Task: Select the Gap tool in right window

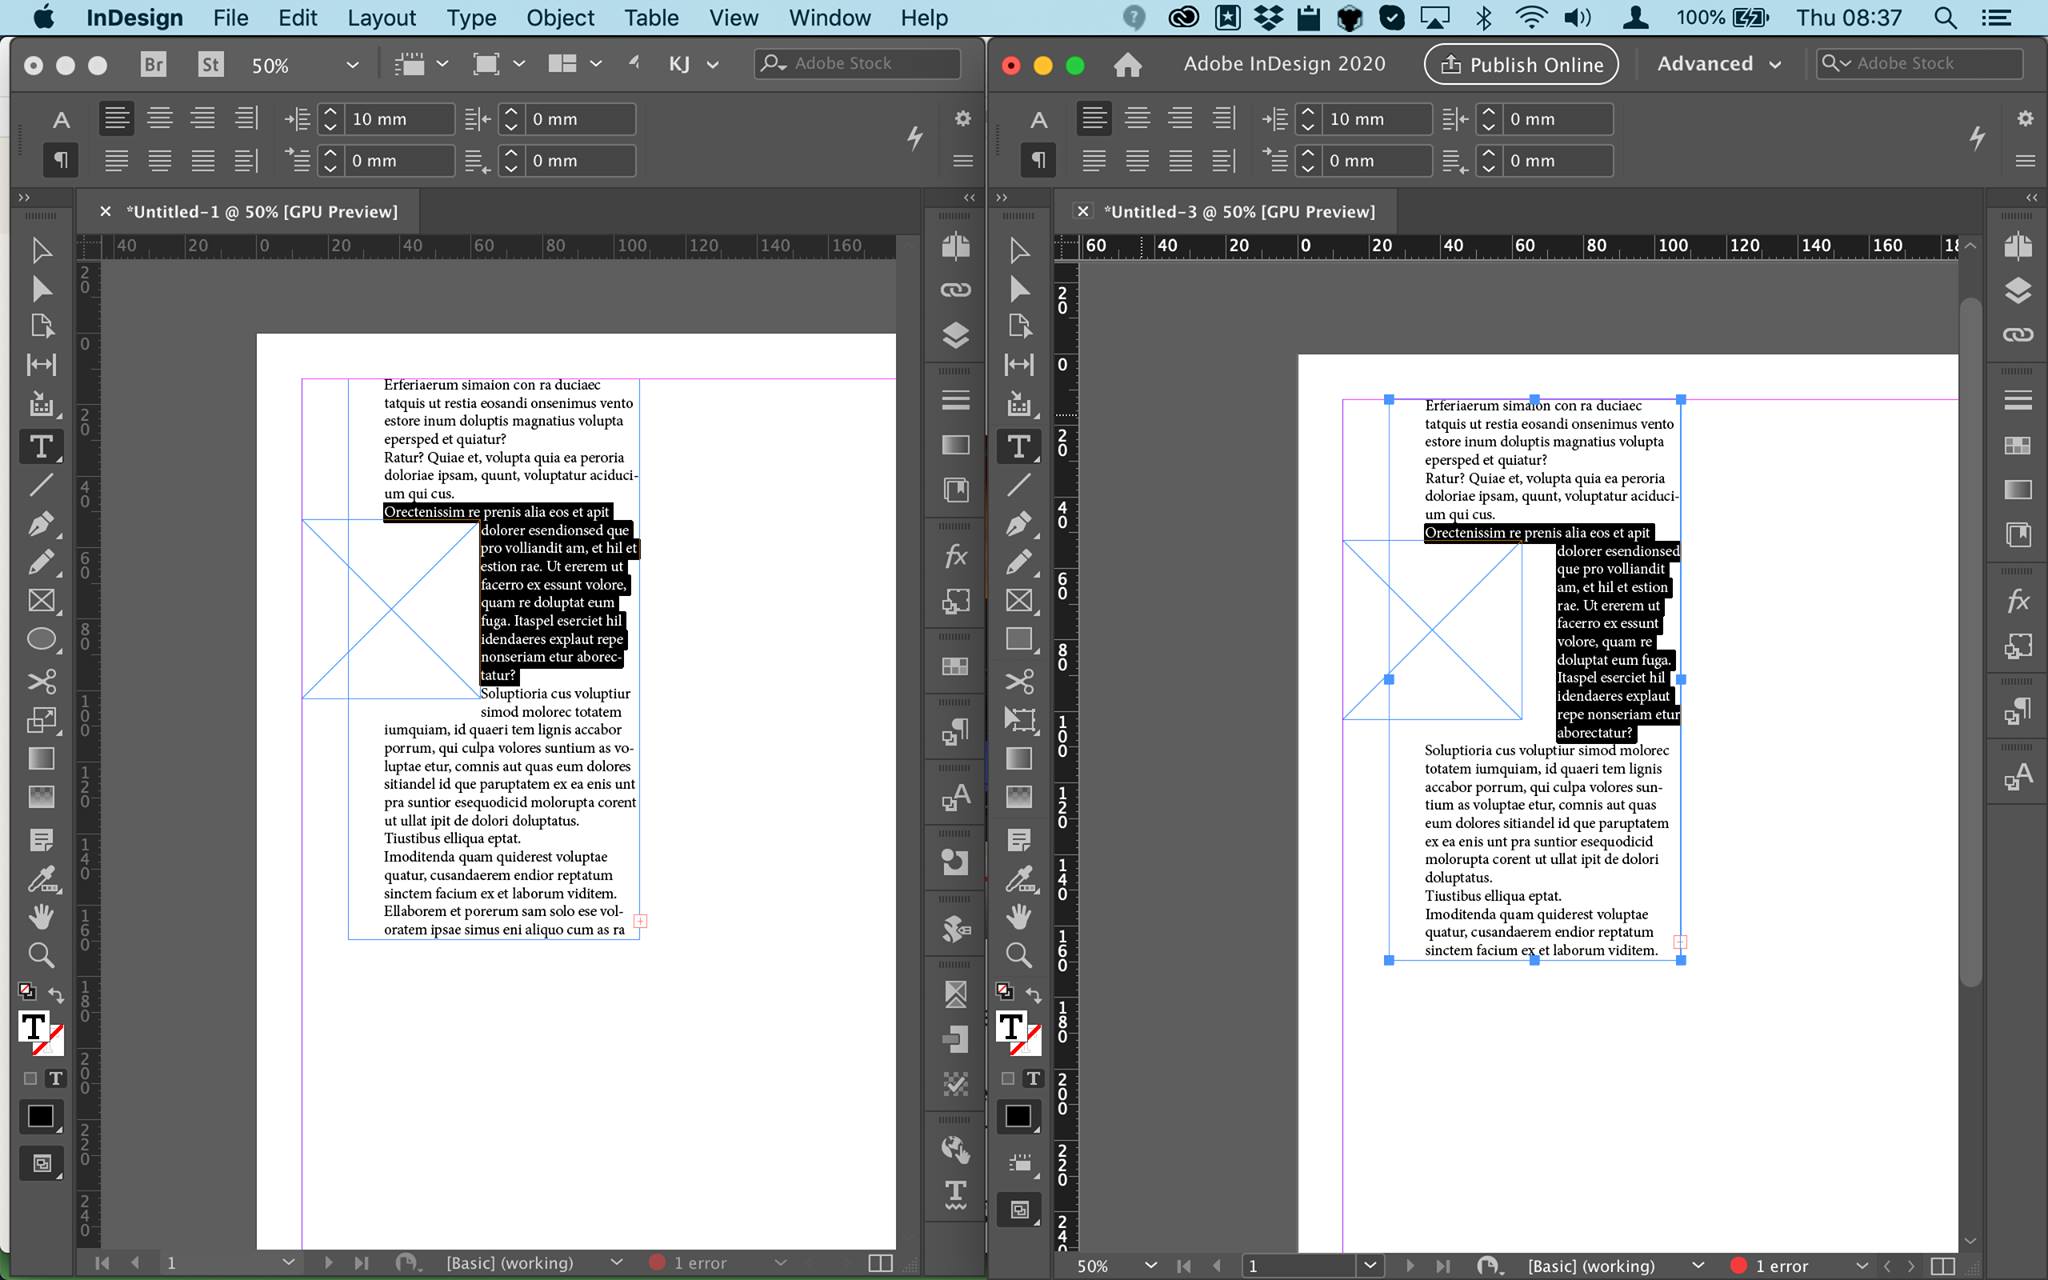Action: click(1019, 364)
